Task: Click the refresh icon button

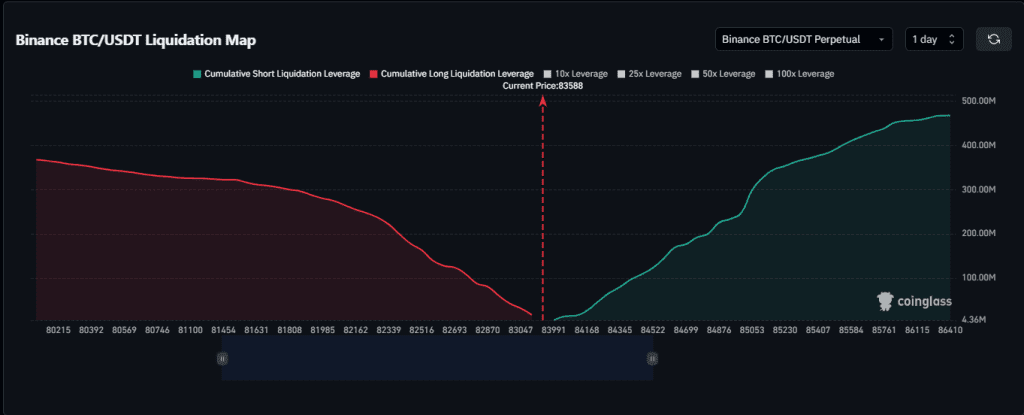Action: click(993, 39)
